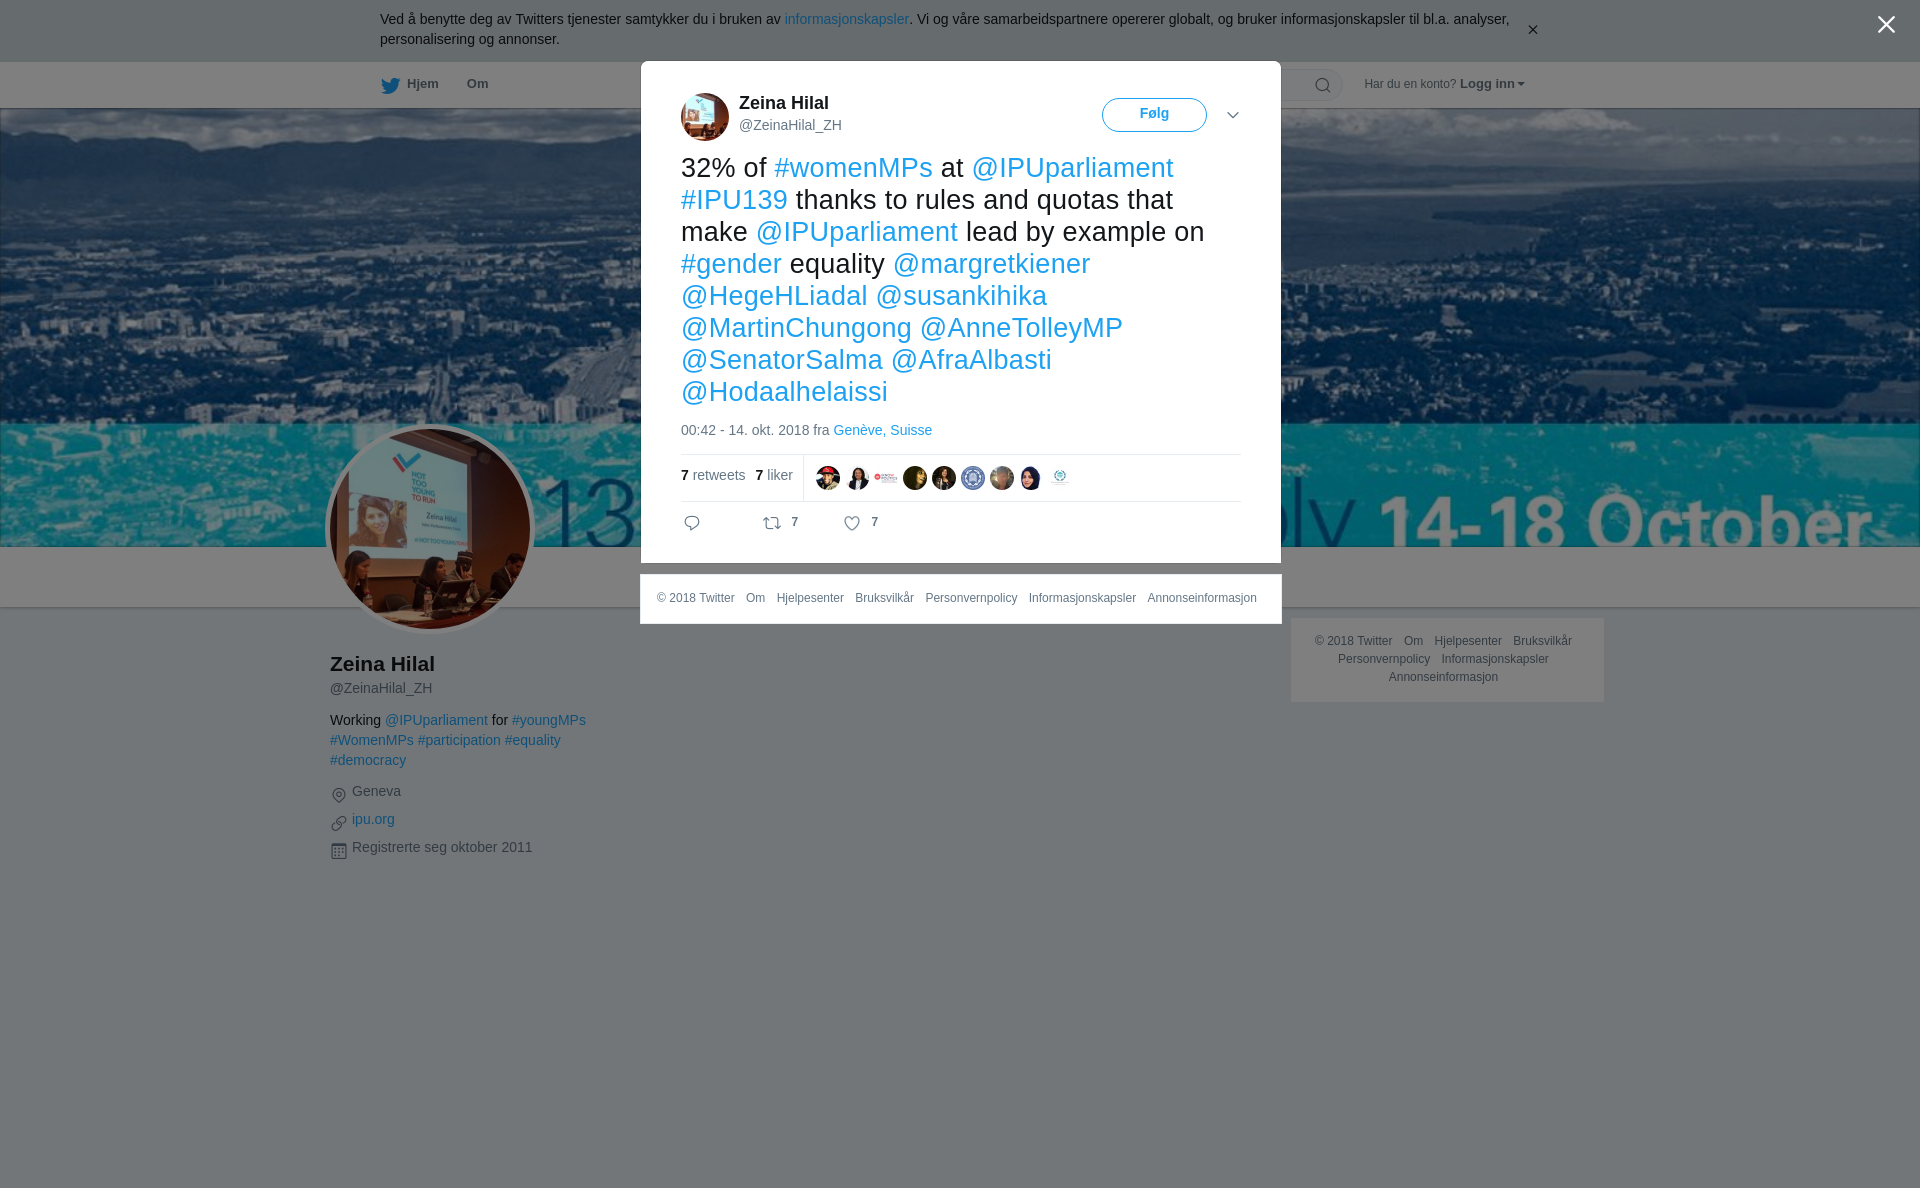Open the @margretkiener mention link
This screenshot has width=1920, height=1188.
click(x=991, y=264)
